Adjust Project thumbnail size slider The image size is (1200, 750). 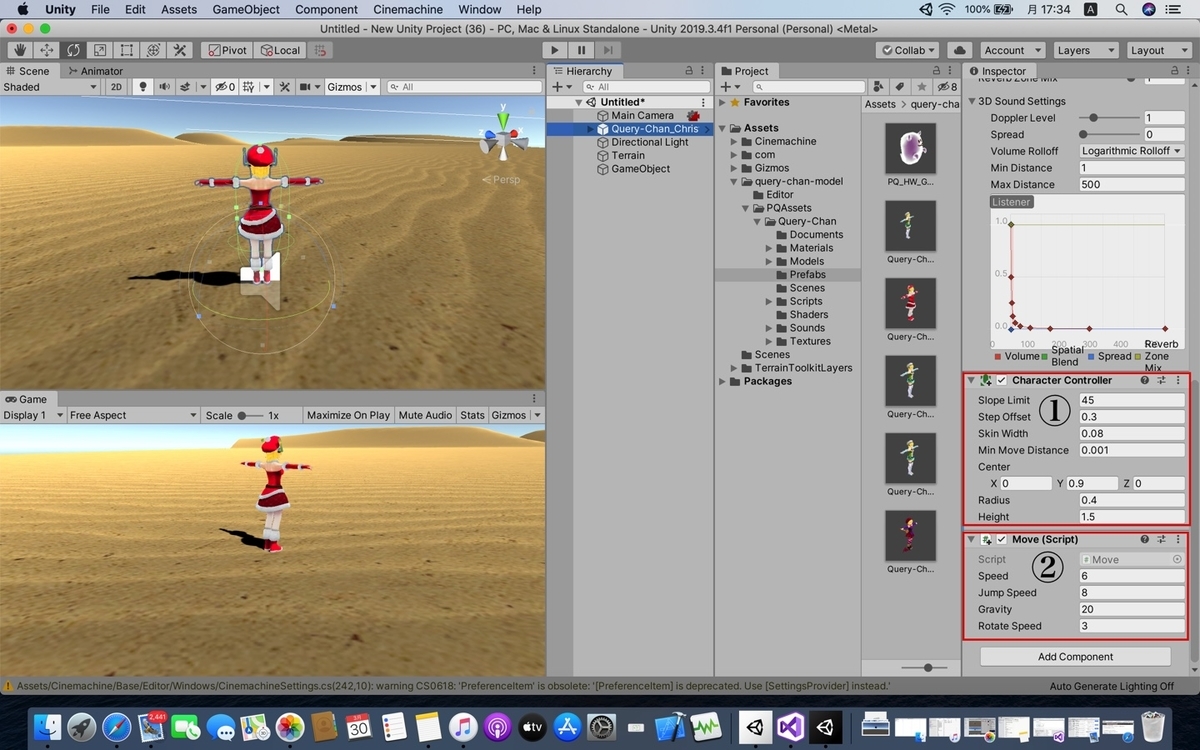928,667
